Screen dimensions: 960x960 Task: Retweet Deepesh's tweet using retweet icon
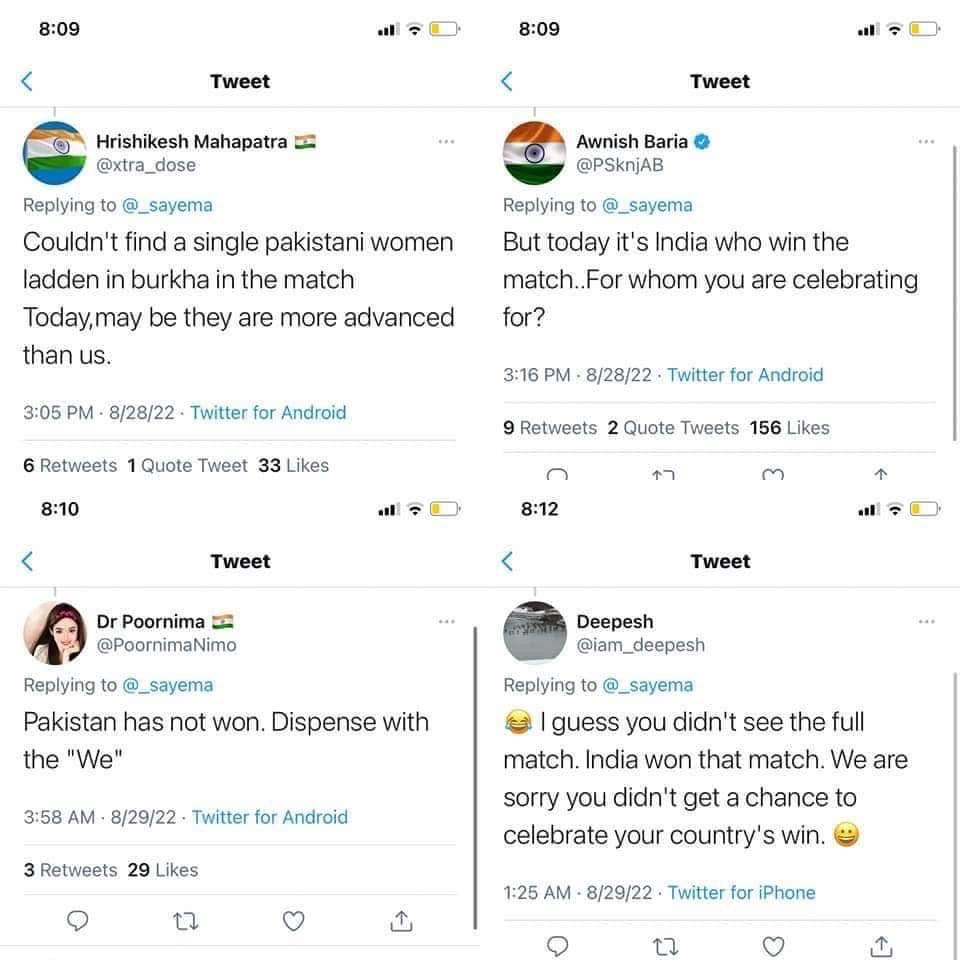(x=666, y=944)
